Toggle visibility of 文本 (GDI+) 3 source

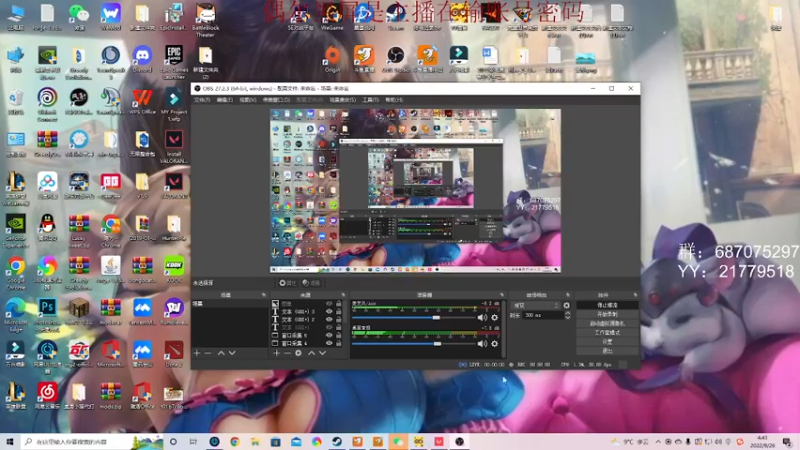click(329, 311)
